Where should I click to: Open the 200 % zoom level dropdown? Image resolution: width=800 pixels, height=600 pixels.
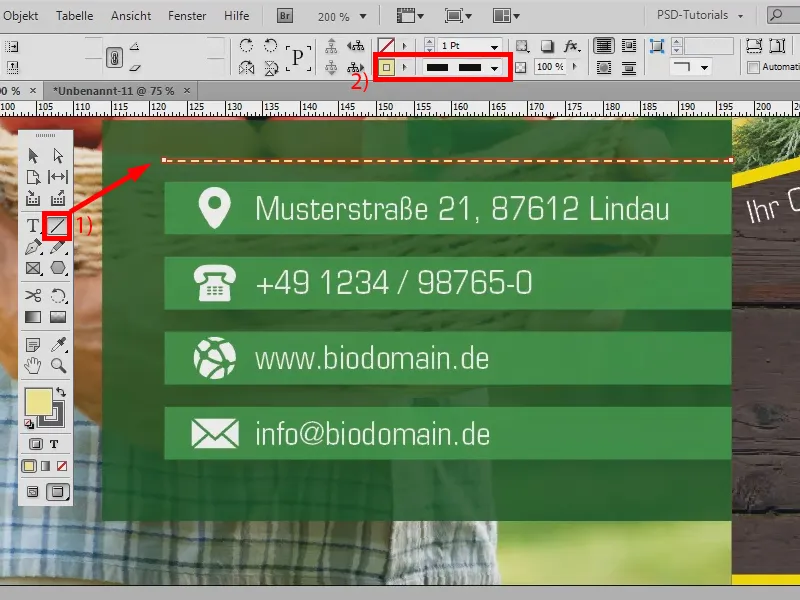pos(363,16)
